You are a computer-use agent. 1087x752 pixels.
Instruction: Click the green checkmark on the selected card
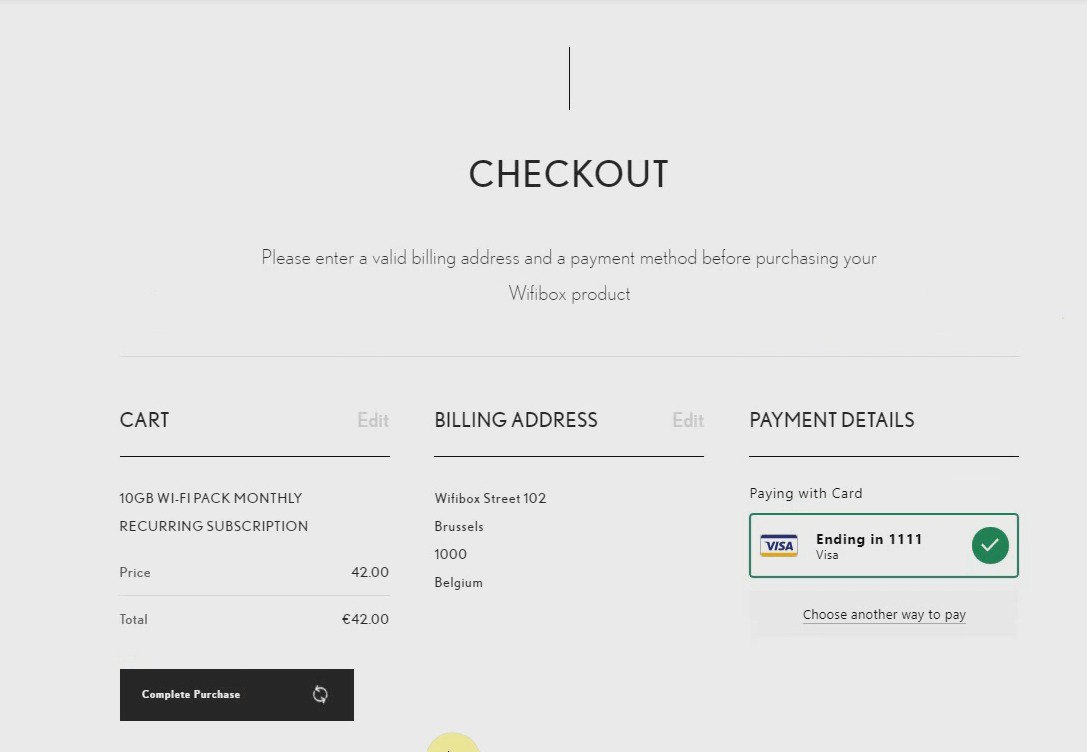pyautogui.click(x=990, y=545)
